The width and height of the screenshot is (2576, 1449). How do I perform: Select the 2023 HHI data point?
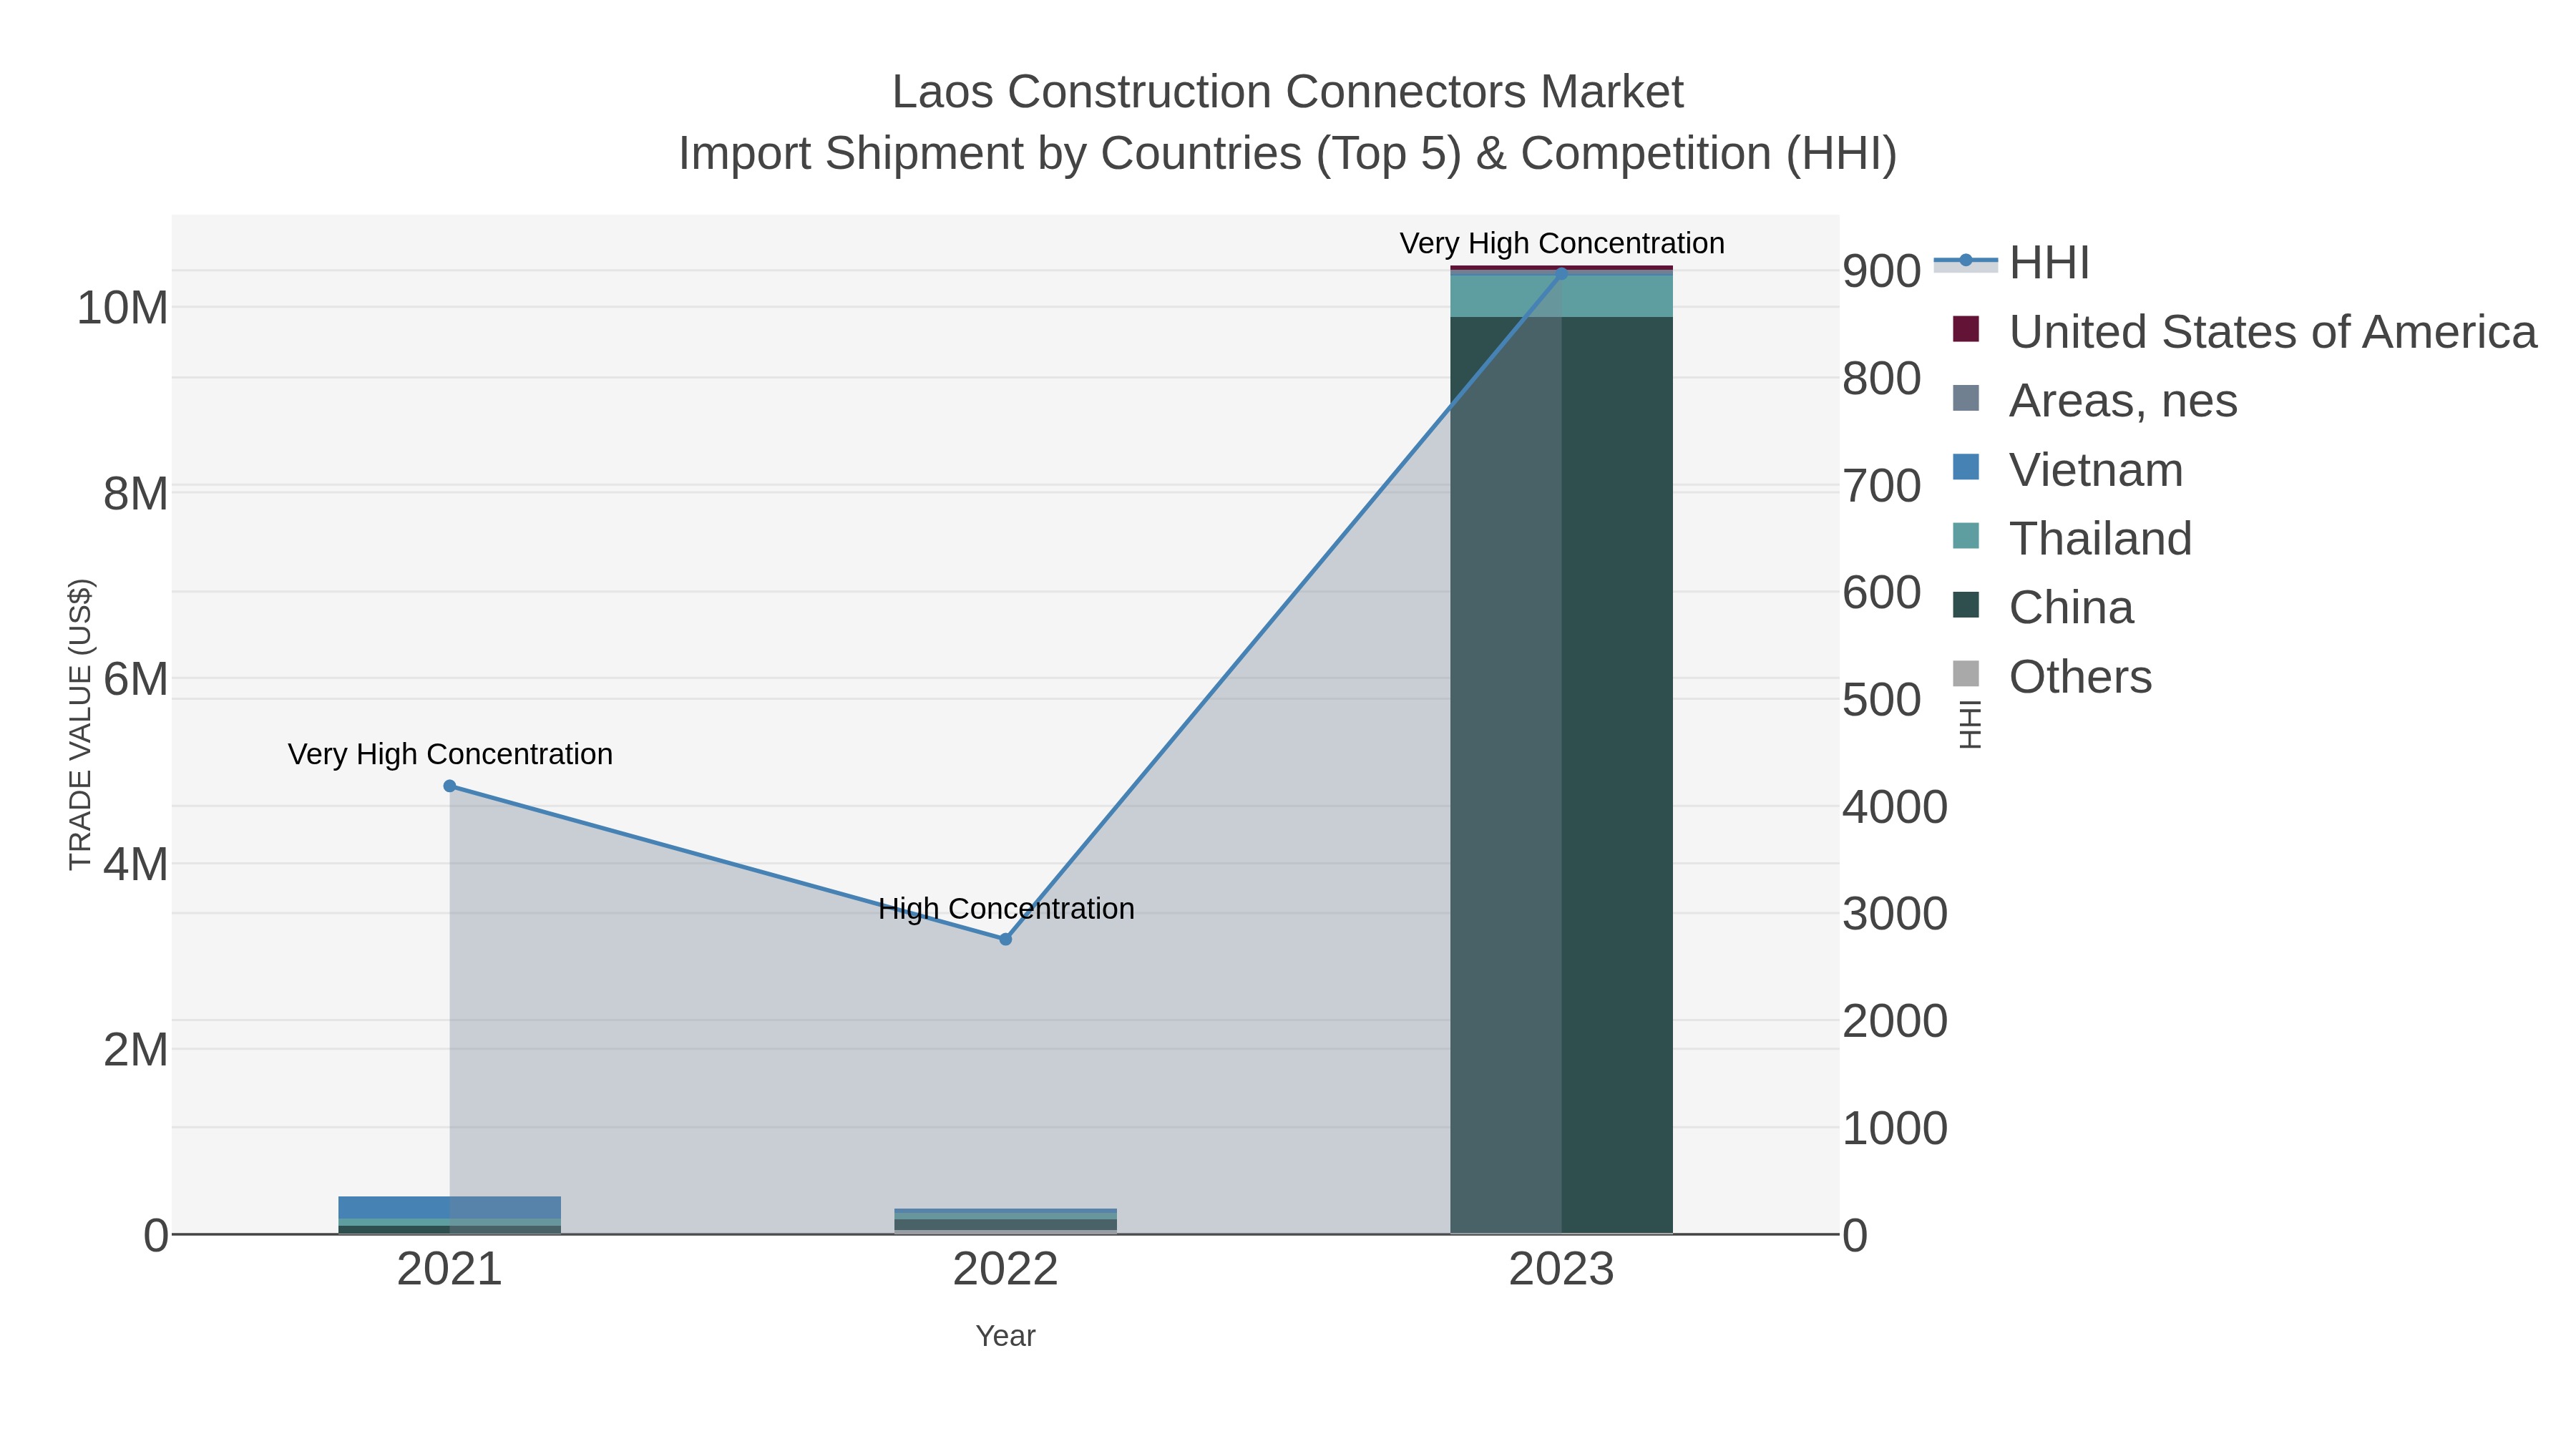(1562, 273)
